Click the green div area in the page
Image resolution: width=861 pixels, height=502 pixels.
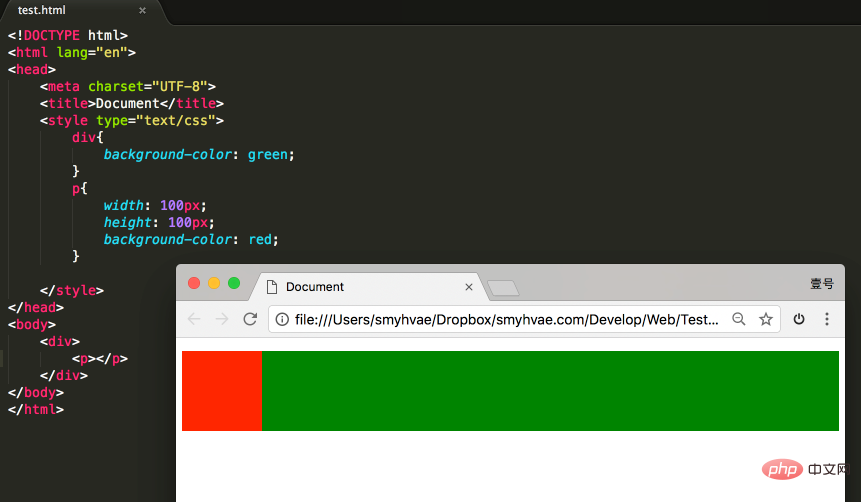550,391
